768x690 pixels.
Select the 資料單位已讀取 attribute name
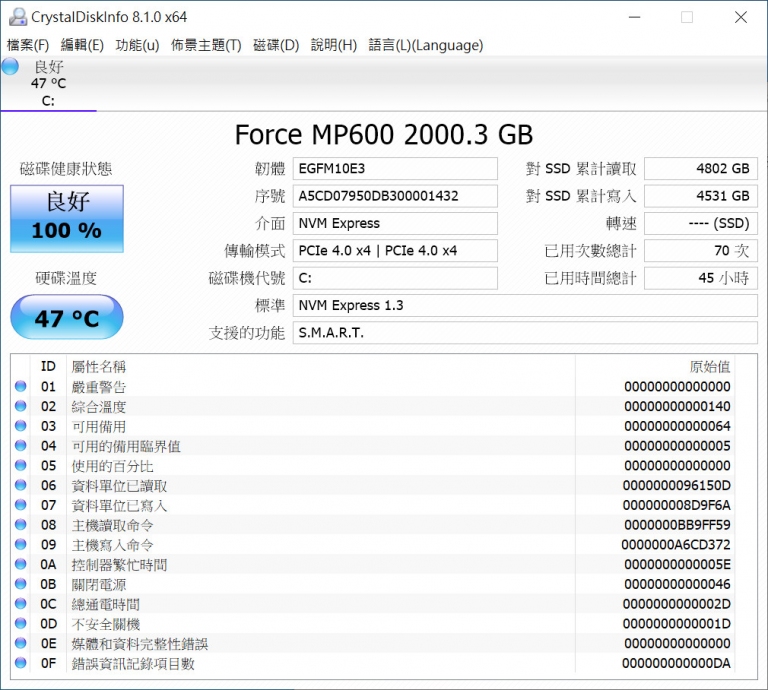(119, 486)
